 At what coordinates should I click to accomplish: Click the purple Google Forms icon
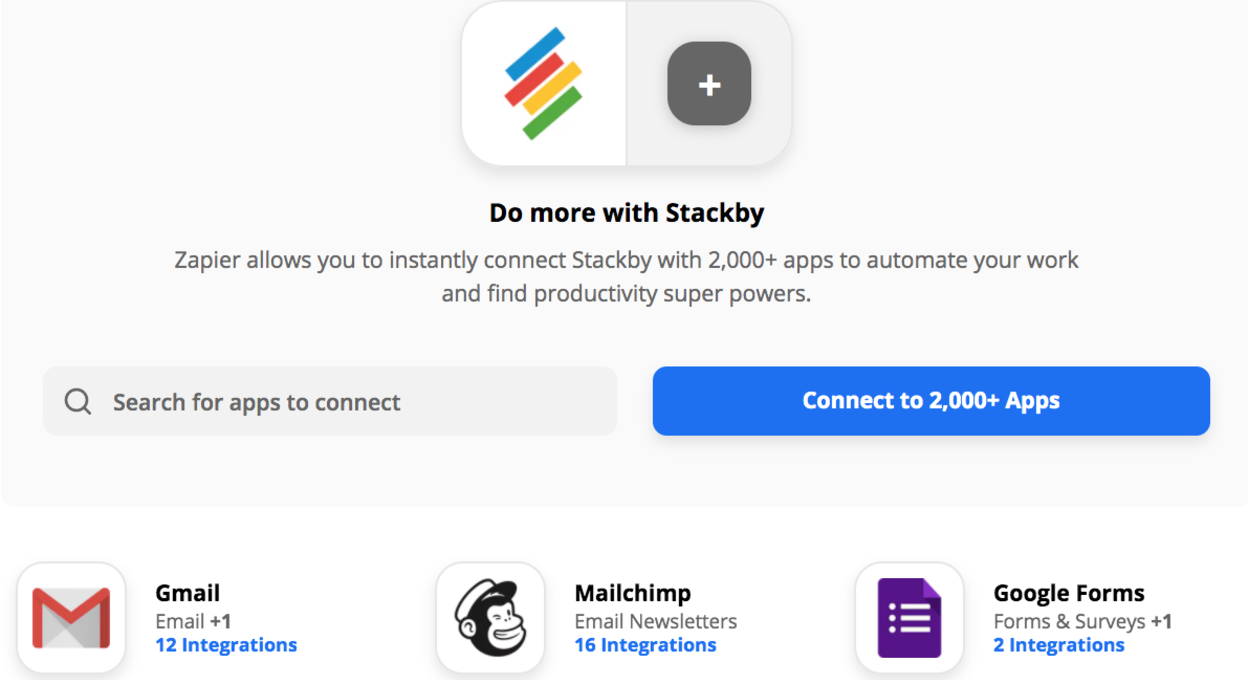[x=909, y=616]
